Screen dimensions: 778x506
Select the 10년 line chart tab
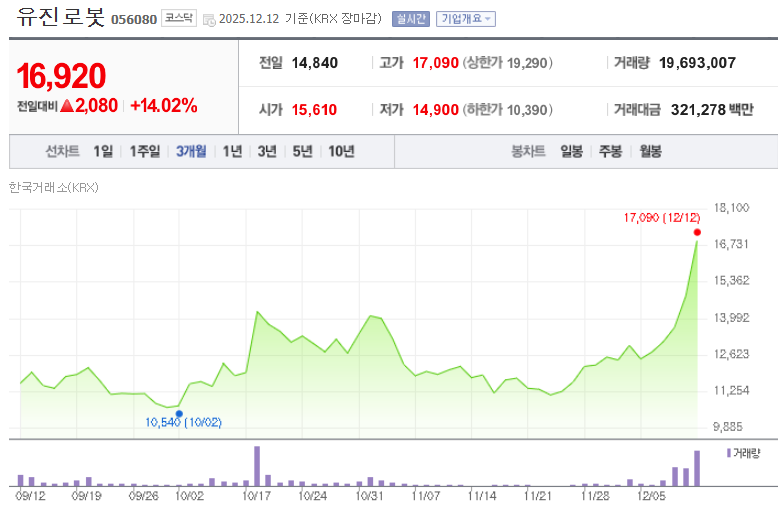[x=341, y=151]
